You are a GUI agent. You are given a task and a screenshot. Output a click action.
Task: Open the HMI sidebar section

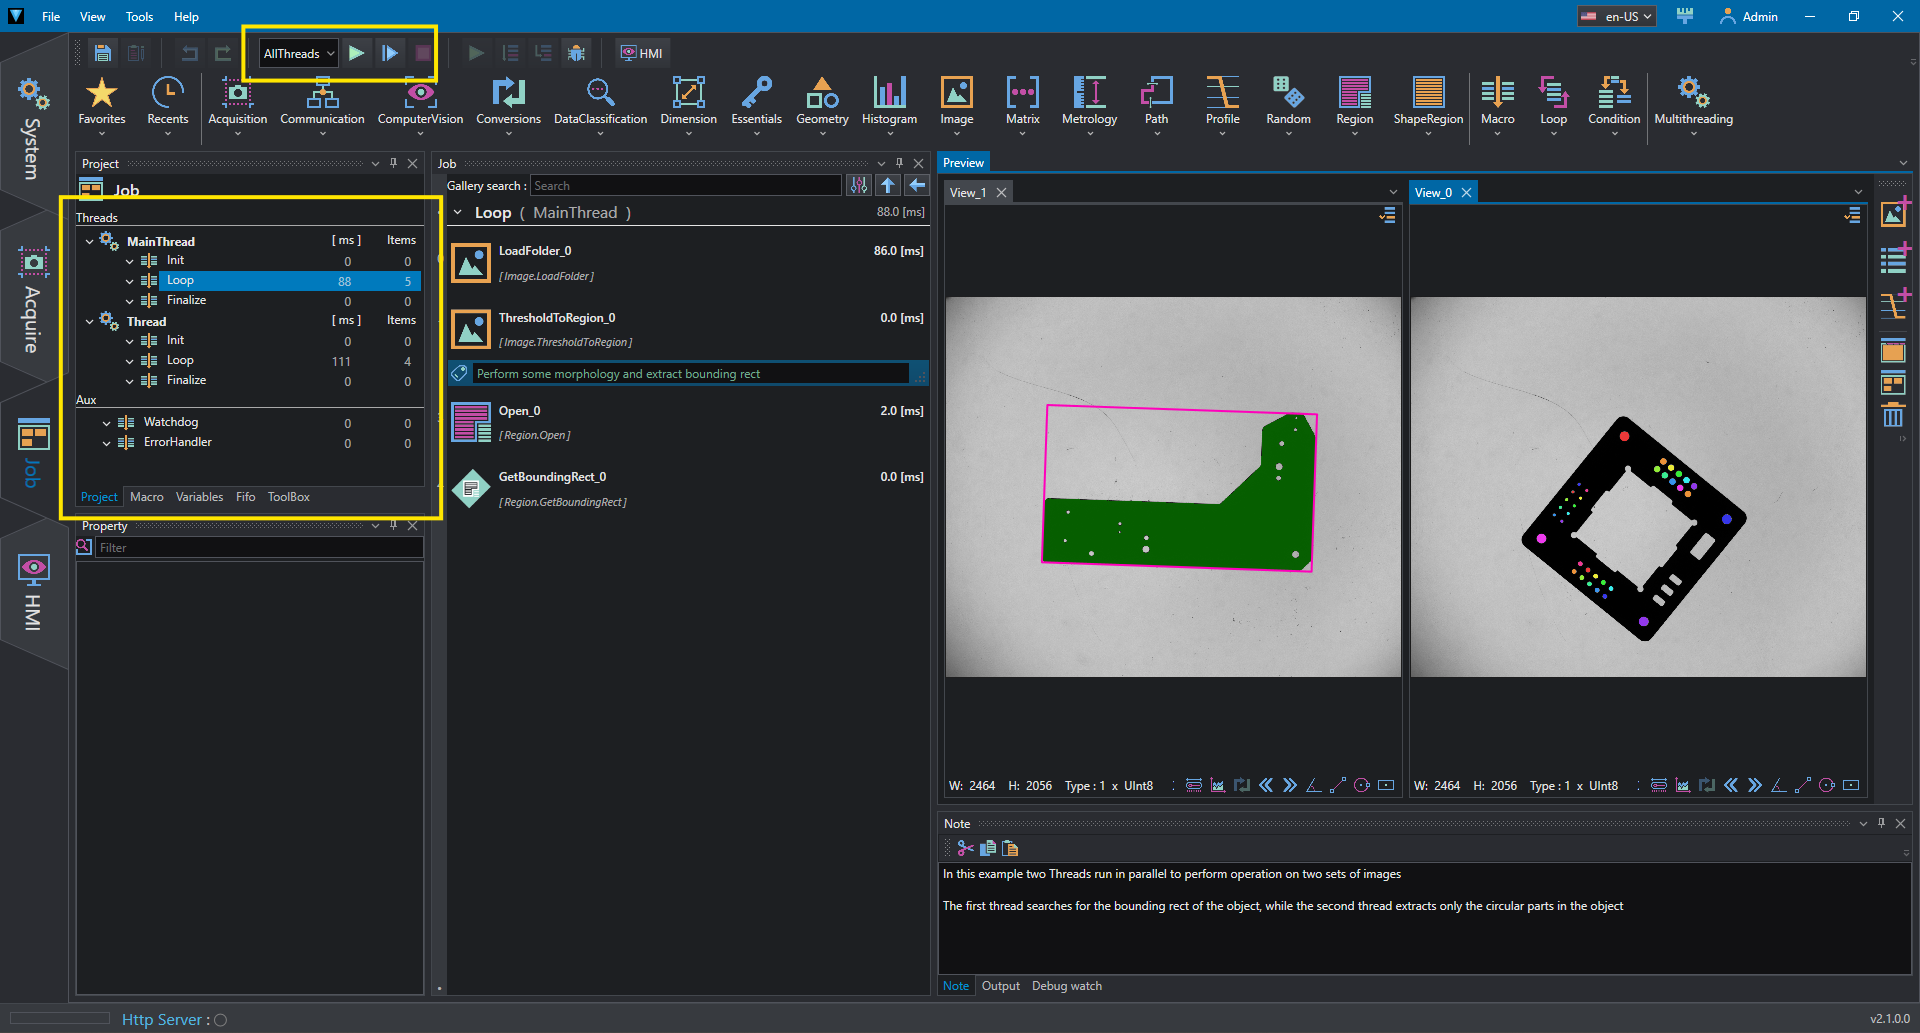33,592
